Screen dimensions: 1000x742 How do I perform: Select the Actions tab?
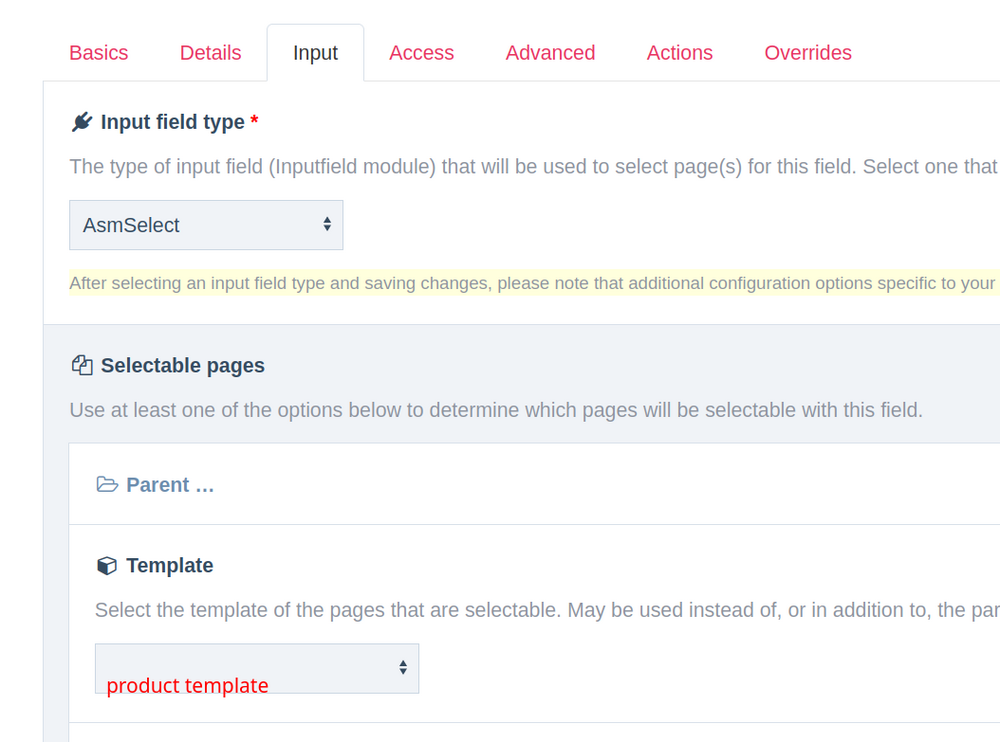coord(679,52)
